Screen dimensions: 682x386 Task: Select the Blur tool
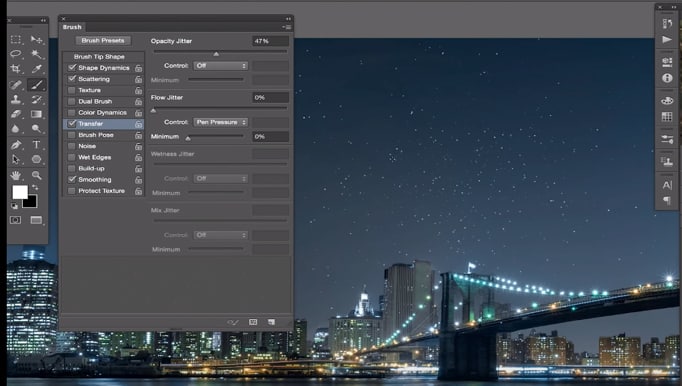point(16,129)
